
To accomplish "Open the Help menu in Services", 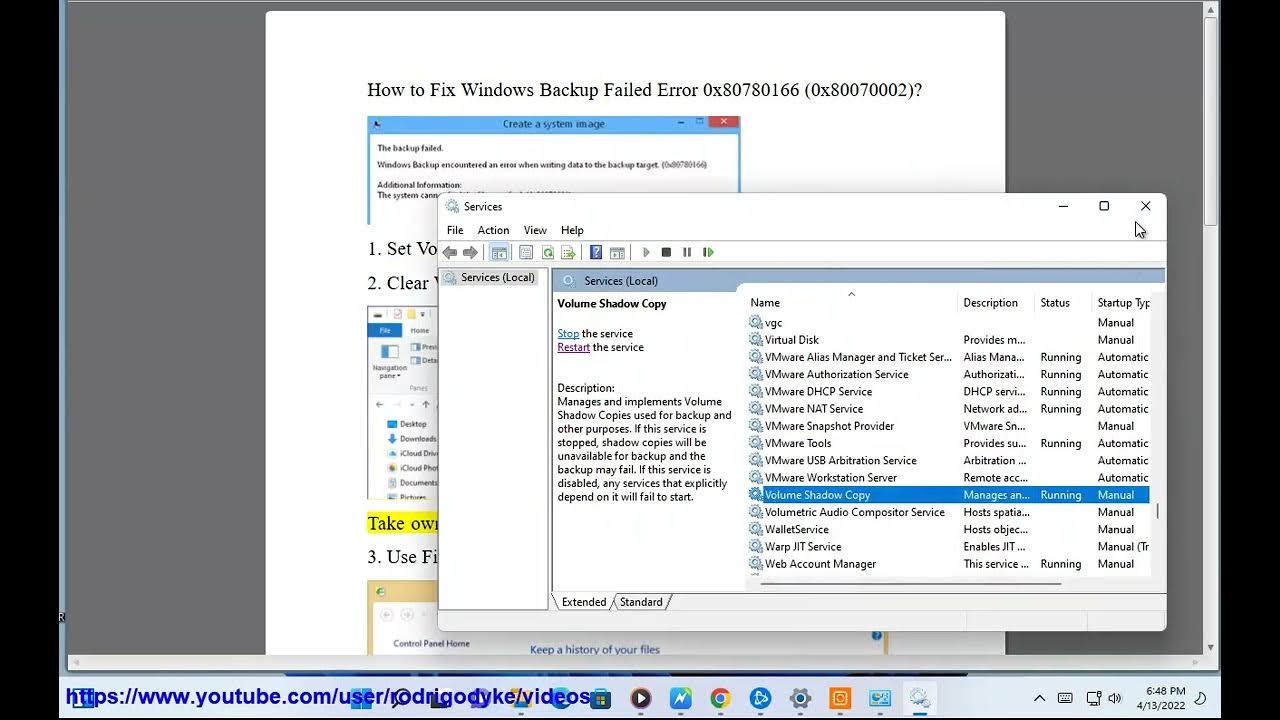I will point(572,230).
